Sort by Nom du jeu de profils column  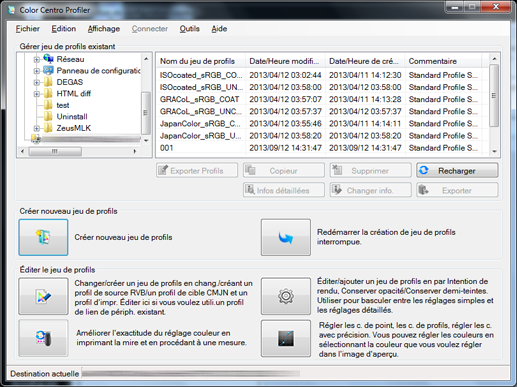[x=201, y=61]
